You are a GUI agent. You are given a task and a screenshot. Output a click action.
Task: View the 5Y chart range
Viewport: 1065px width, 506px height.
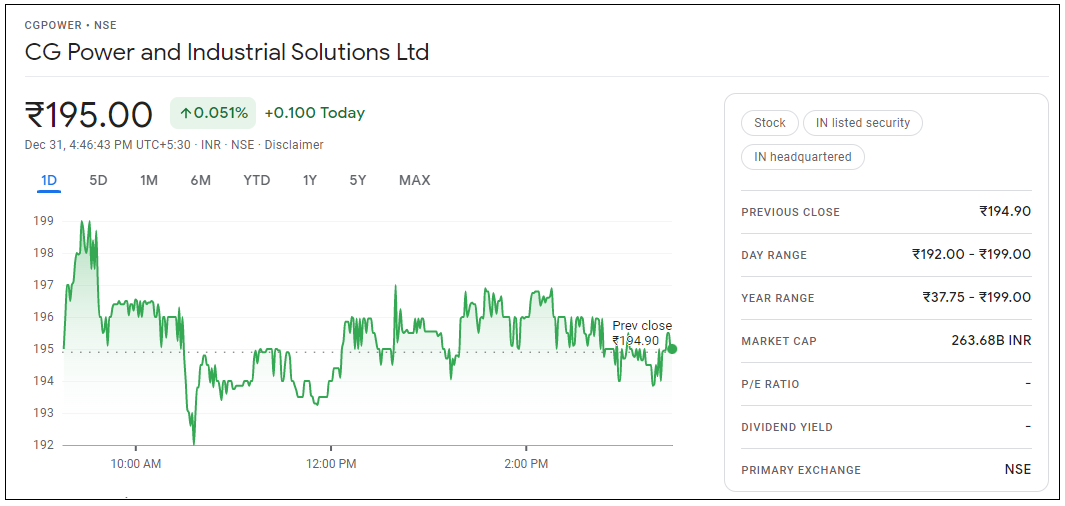tap(358, 181)
